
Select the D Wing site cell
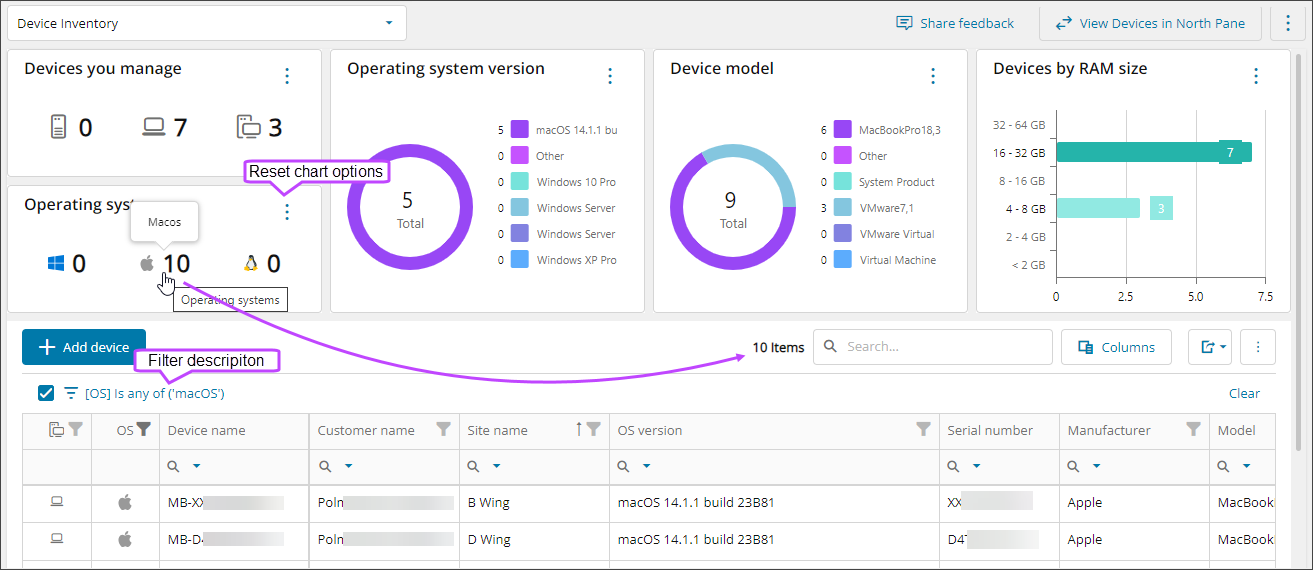click(534, 540)
